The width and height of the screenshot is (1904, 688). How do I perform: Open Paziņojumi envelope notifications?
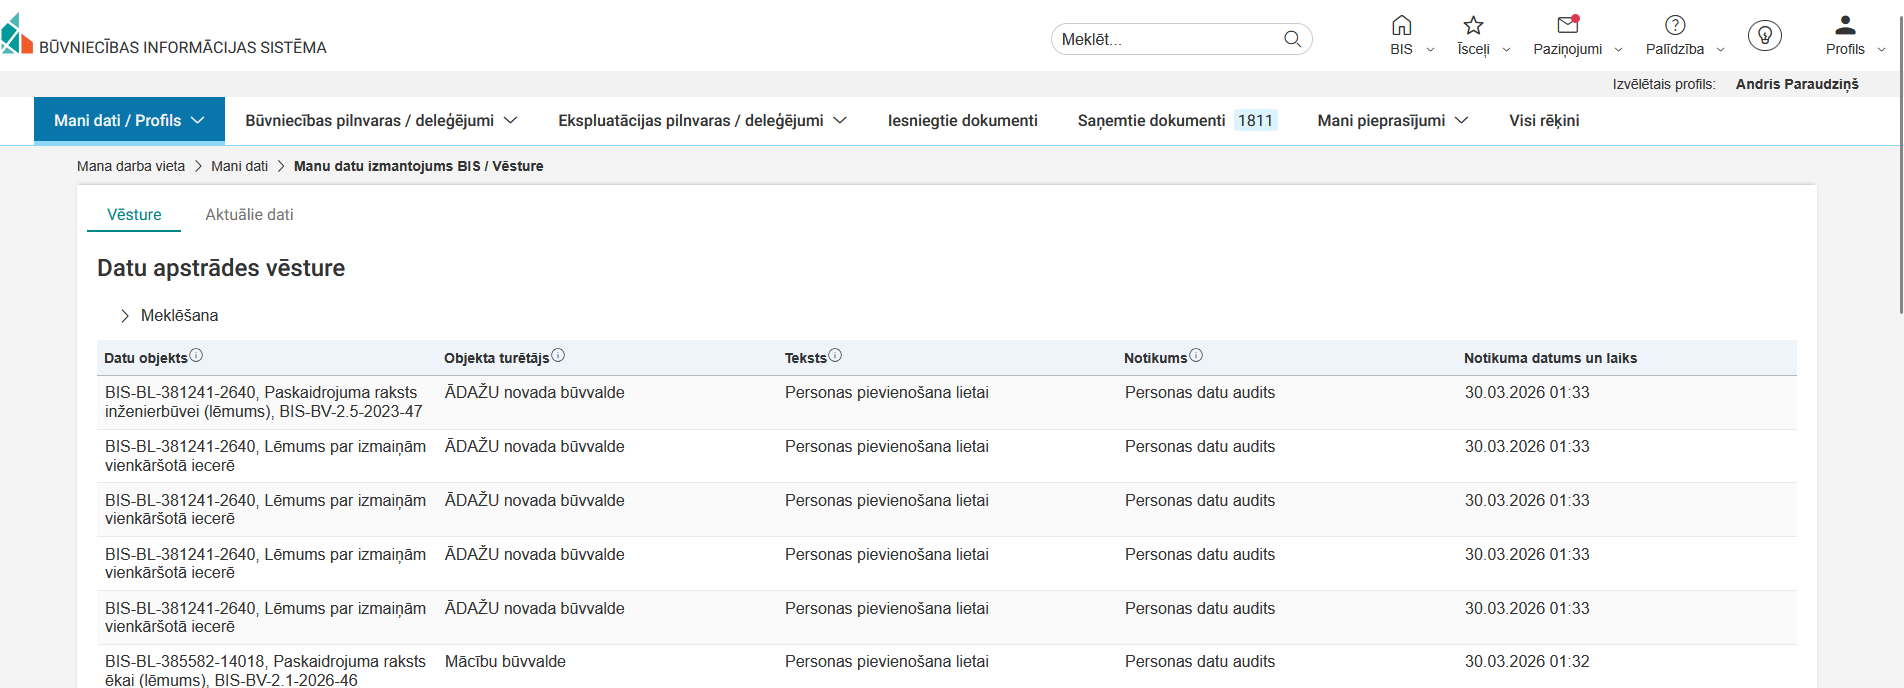point(1567,26)
